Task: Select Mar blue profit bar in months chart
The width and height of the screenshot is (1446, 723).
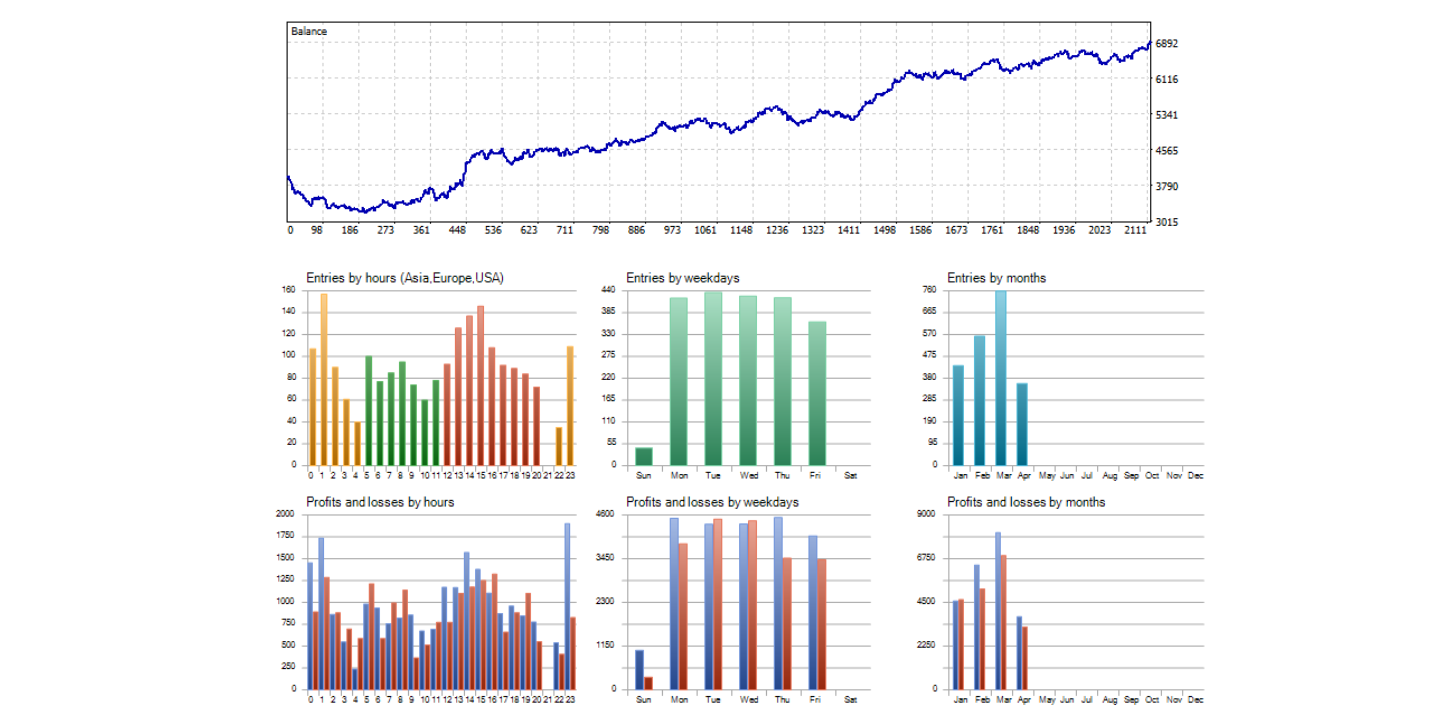Action: [x=998, y=611]
